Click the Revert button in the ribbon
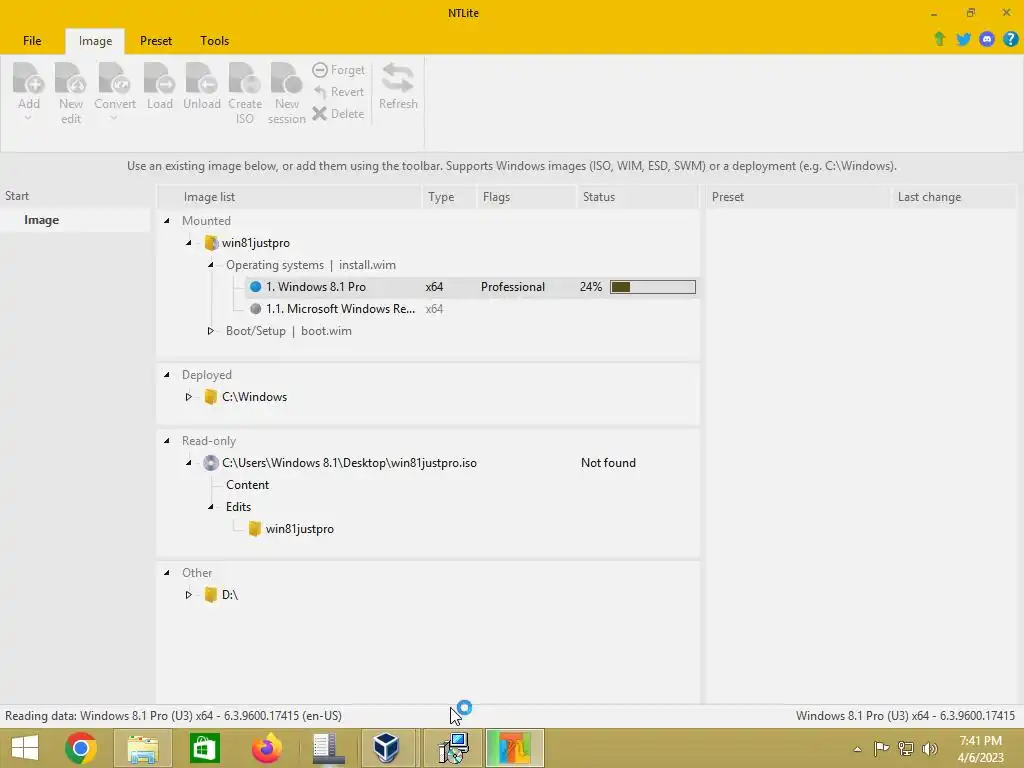Viewport: 1024px width, 768px height. coord(338,92)
